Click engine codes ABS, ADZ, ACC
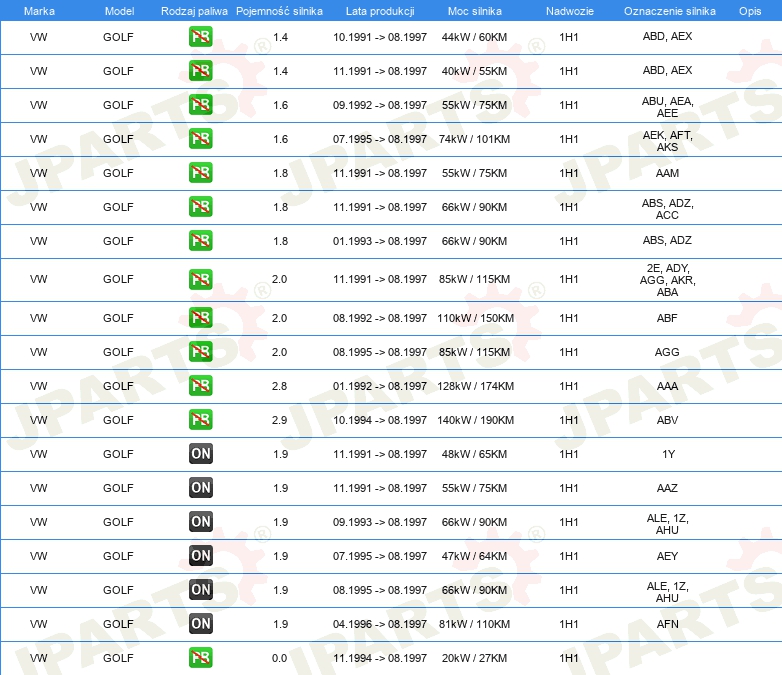The height and width of the screenshot is (675, 782). point(667,209)
